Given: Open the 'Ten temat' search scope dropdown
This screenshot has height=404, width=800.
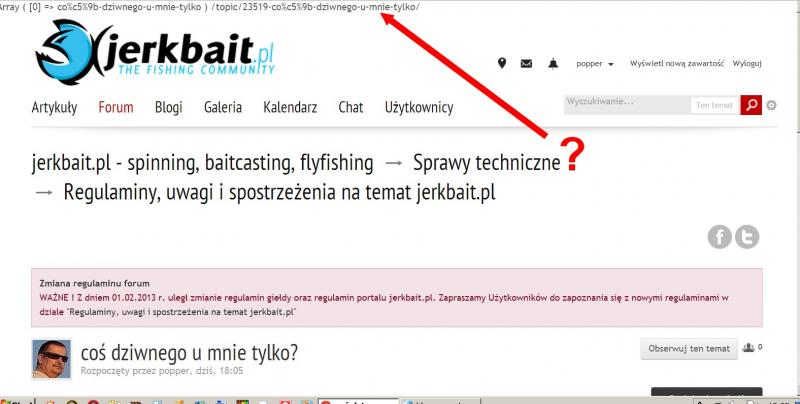Looking at the screenshot, I should (714, 105).
